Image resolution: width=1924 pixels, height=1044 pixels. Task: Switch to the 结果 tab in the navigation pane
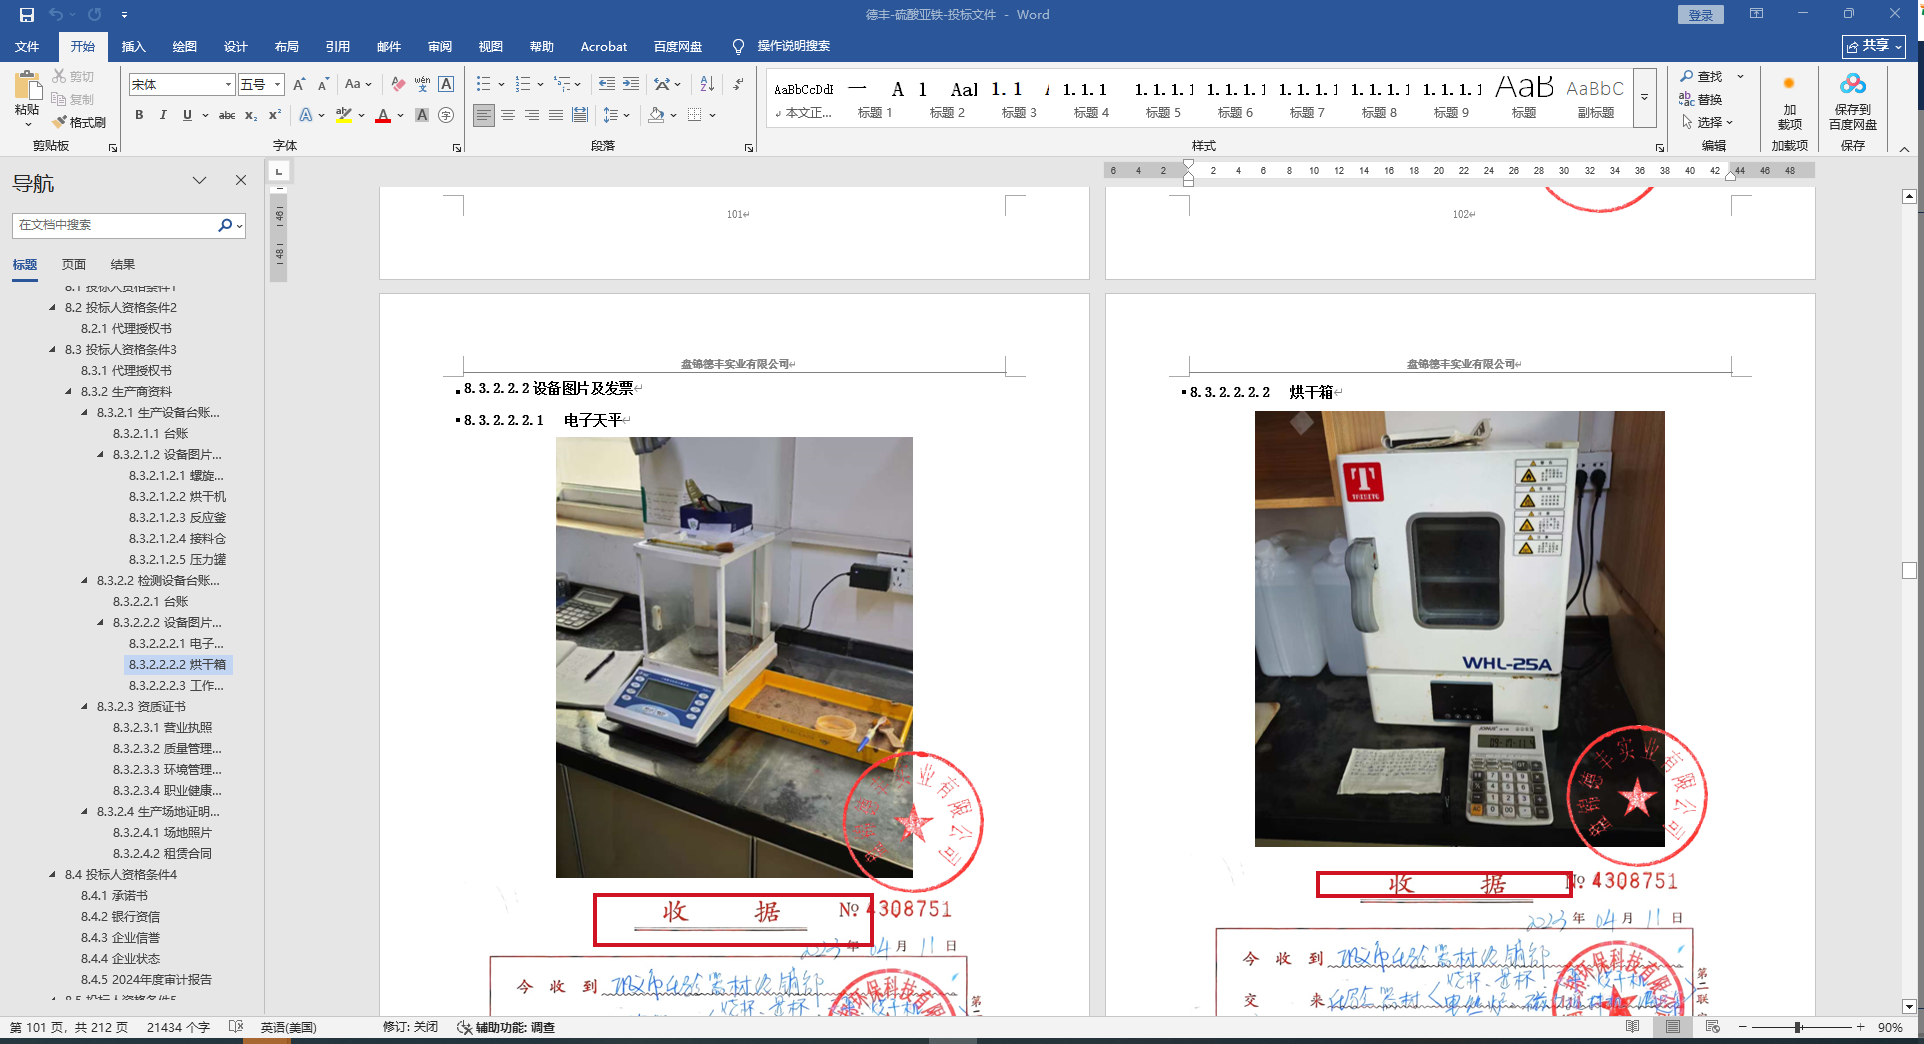click(x=123, y=265)
